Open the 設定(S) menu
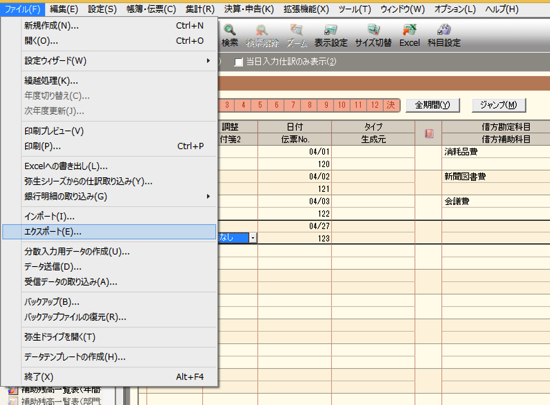The height and width of the screenshot is (405, 550). [102, 9]
